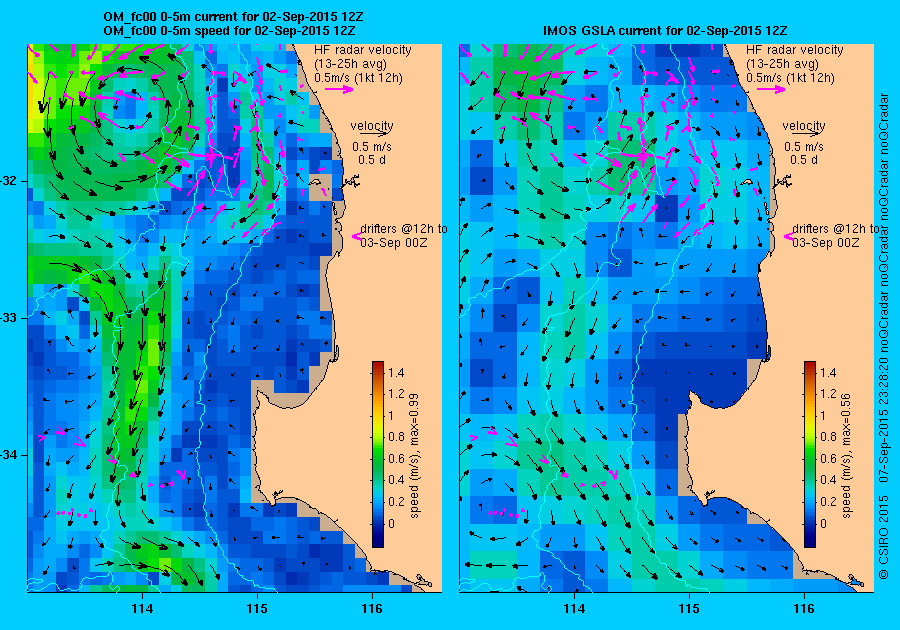
Task: Click the speed color bar on the left map
Action: 378,454
